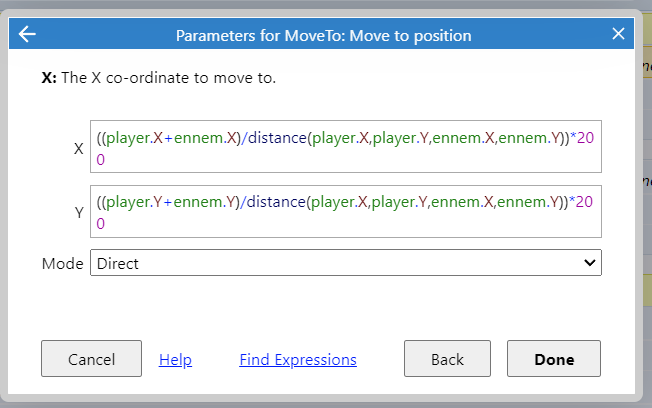
Task: Go to previous step with Back button
Action: 447,359
